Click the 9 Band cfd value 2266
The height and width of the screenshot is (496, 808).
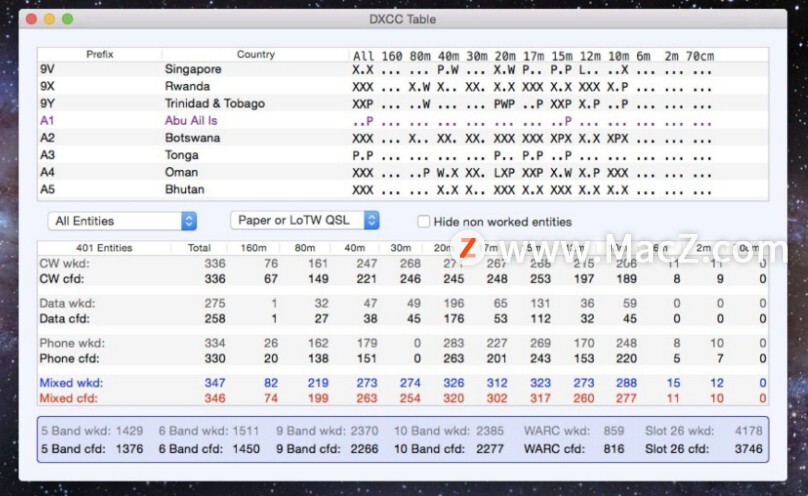click(x=364, y=449)
